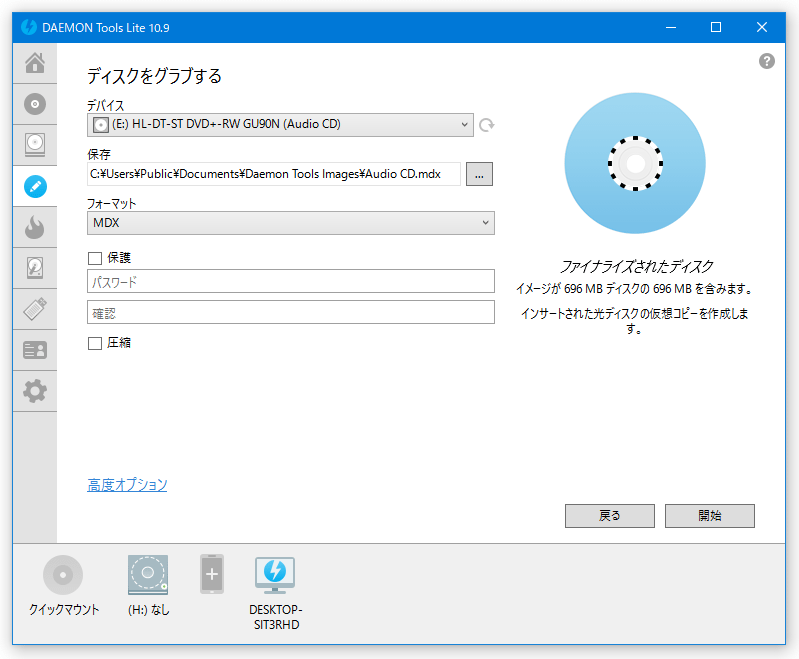Enable the 保護 protection checkbox

pos(95,258)
